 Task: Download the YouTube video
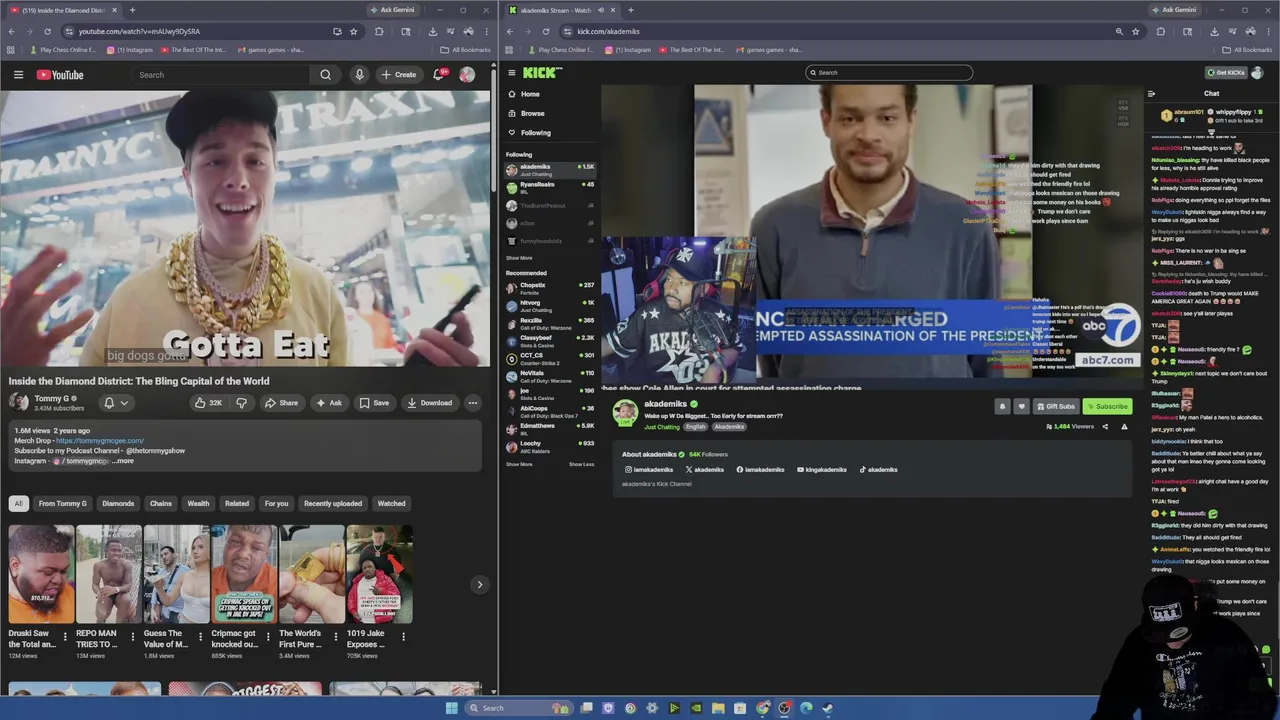pyautogui.click(x=430, y=403)
